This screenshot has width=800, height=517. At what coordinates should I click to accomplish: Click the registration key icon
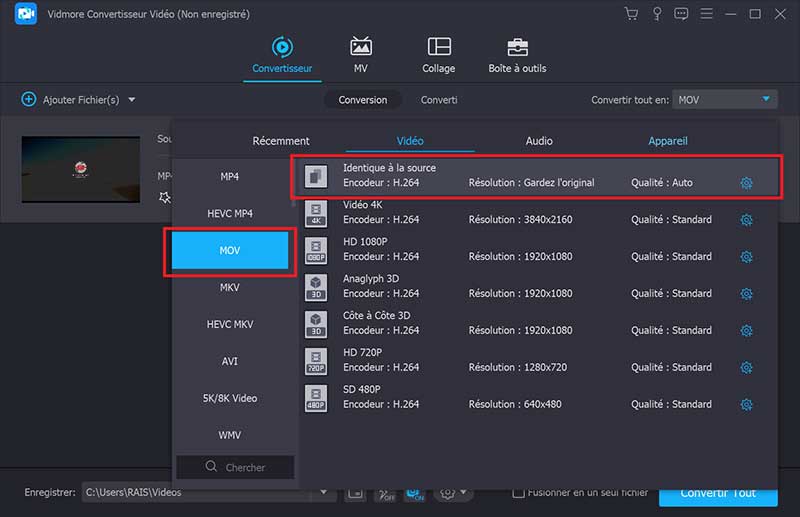coord(656,14)
